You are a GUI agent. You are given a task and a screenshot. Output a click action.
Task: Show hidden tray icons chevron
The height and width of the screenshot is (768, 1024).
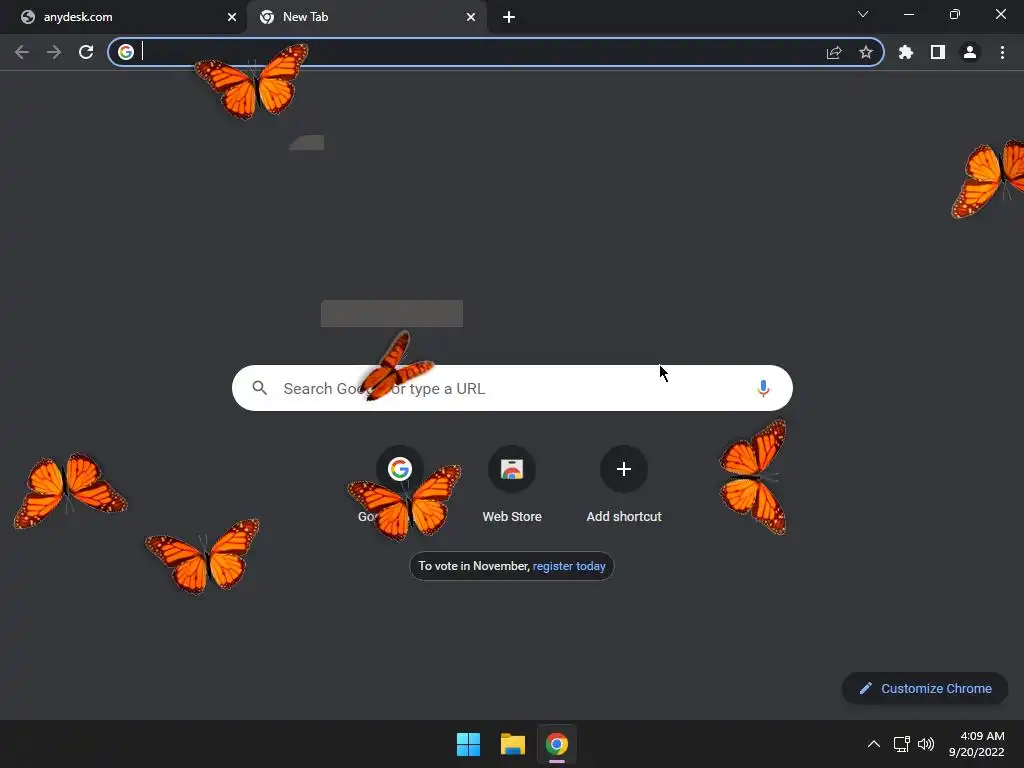tap(874, 744)
